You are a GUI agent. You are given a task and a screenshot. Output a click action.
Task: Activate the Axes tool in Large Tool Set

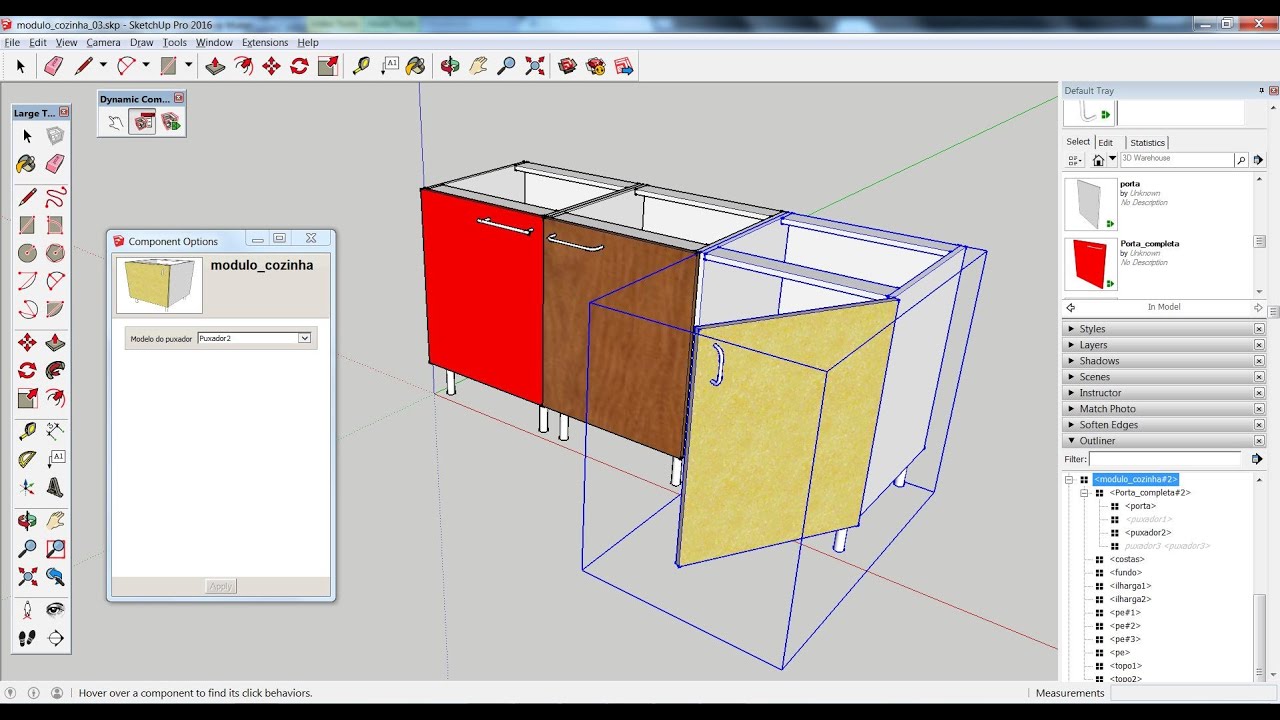click(27, 488)
